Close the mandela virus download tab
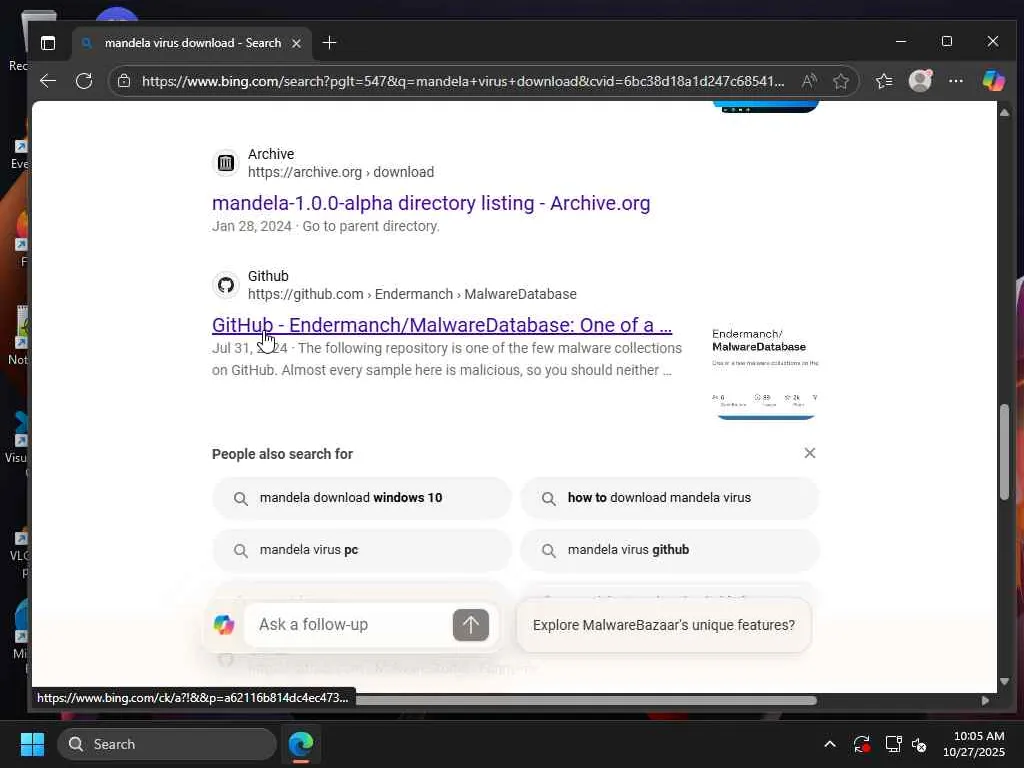Viewport: 1024px width, 768px height. (296, 43)
